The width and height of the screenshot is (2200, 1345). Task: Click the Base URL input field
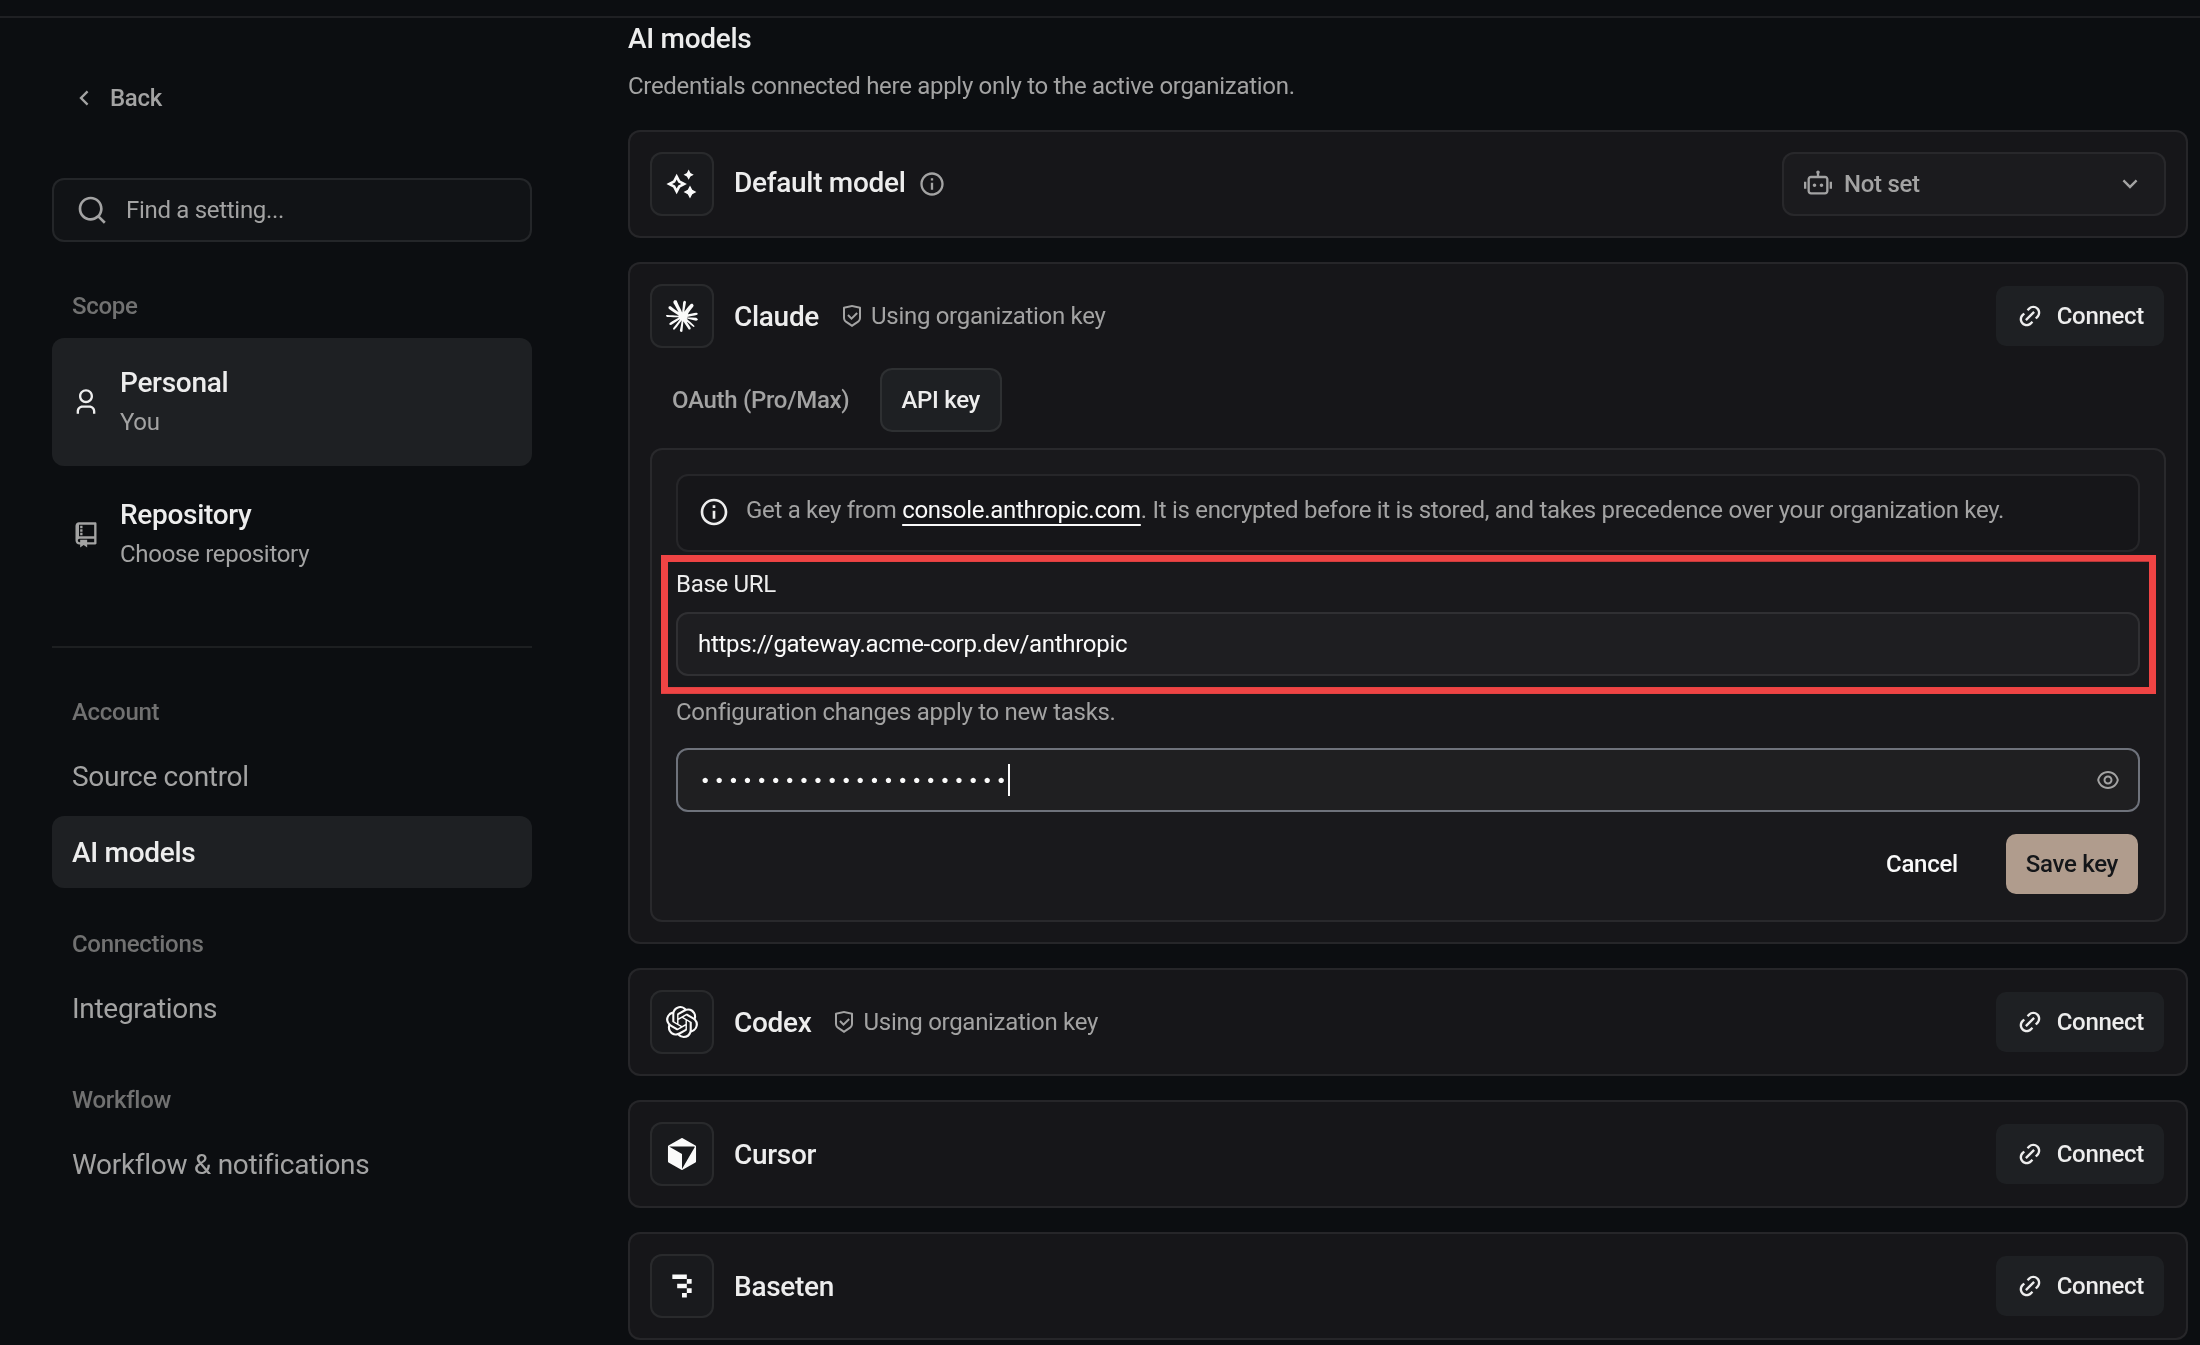point(1407,644)
